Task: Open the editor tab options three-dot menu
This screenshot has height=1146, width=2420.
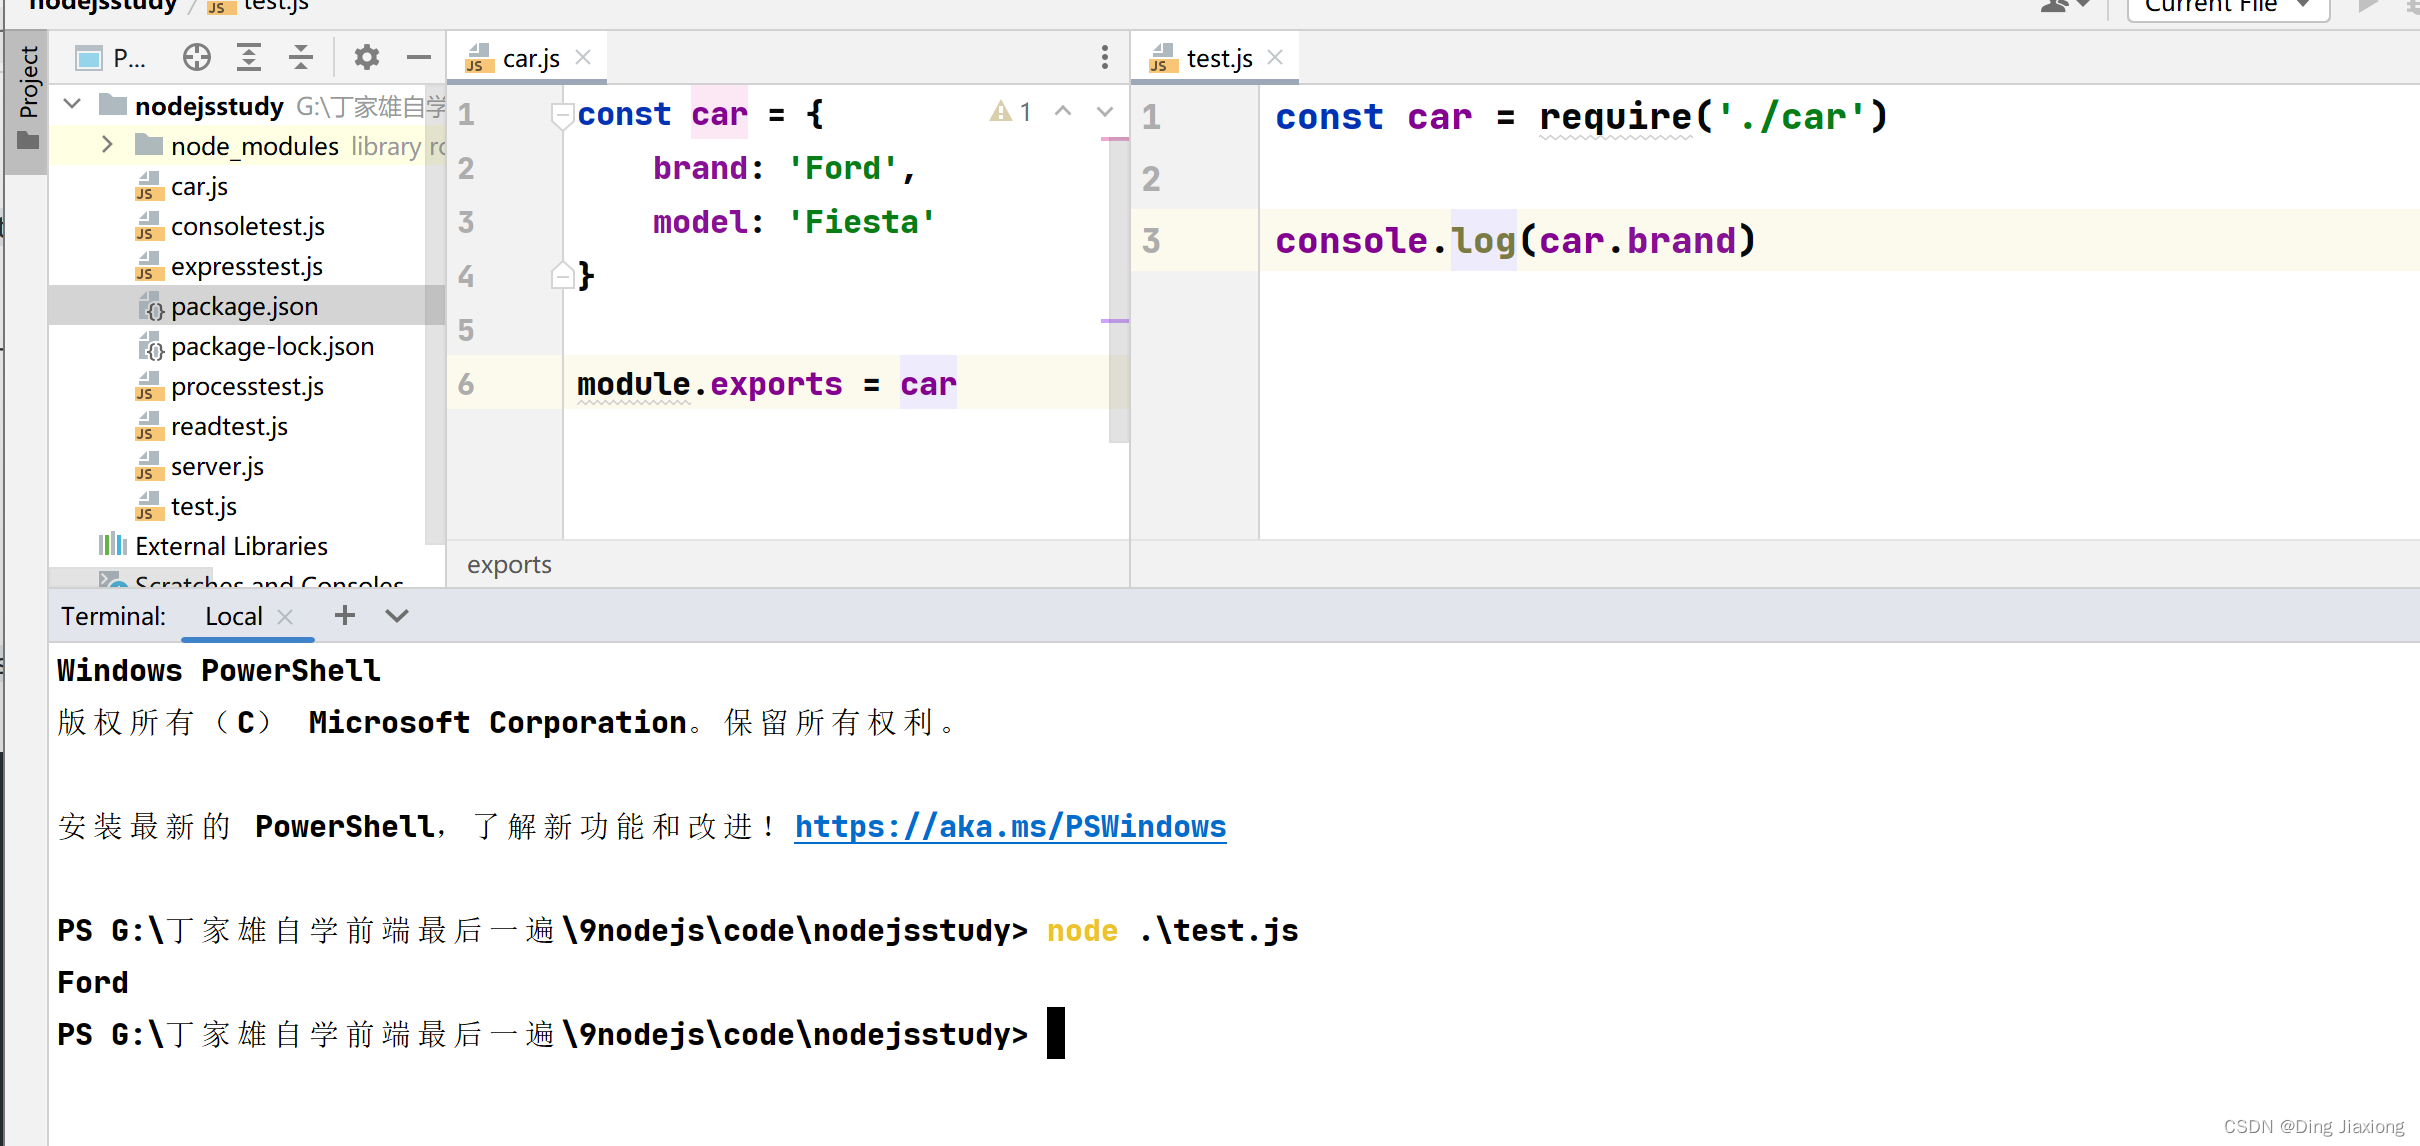Action: (1104, 58)
